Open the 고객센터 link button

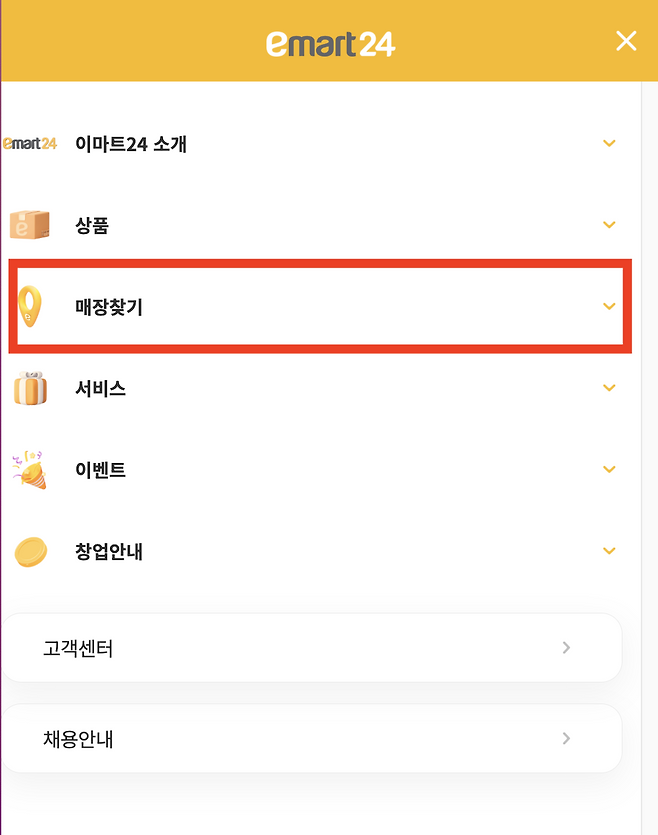coord(311,648)
